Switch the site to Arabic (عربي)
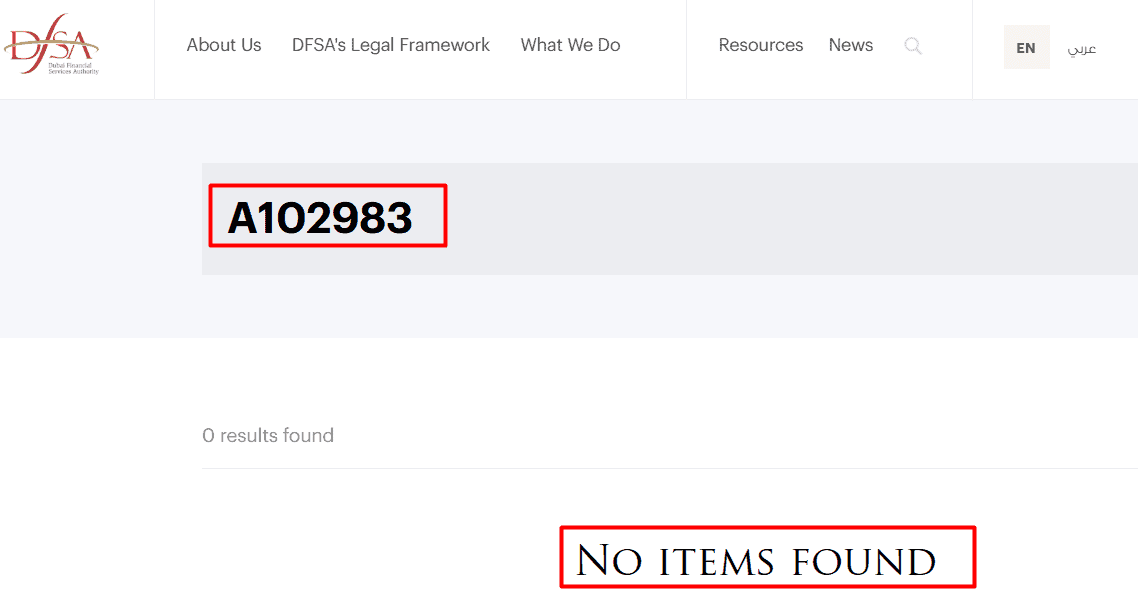The width and height of the screenshot is (1138, 610). [x=1081, y=48]
